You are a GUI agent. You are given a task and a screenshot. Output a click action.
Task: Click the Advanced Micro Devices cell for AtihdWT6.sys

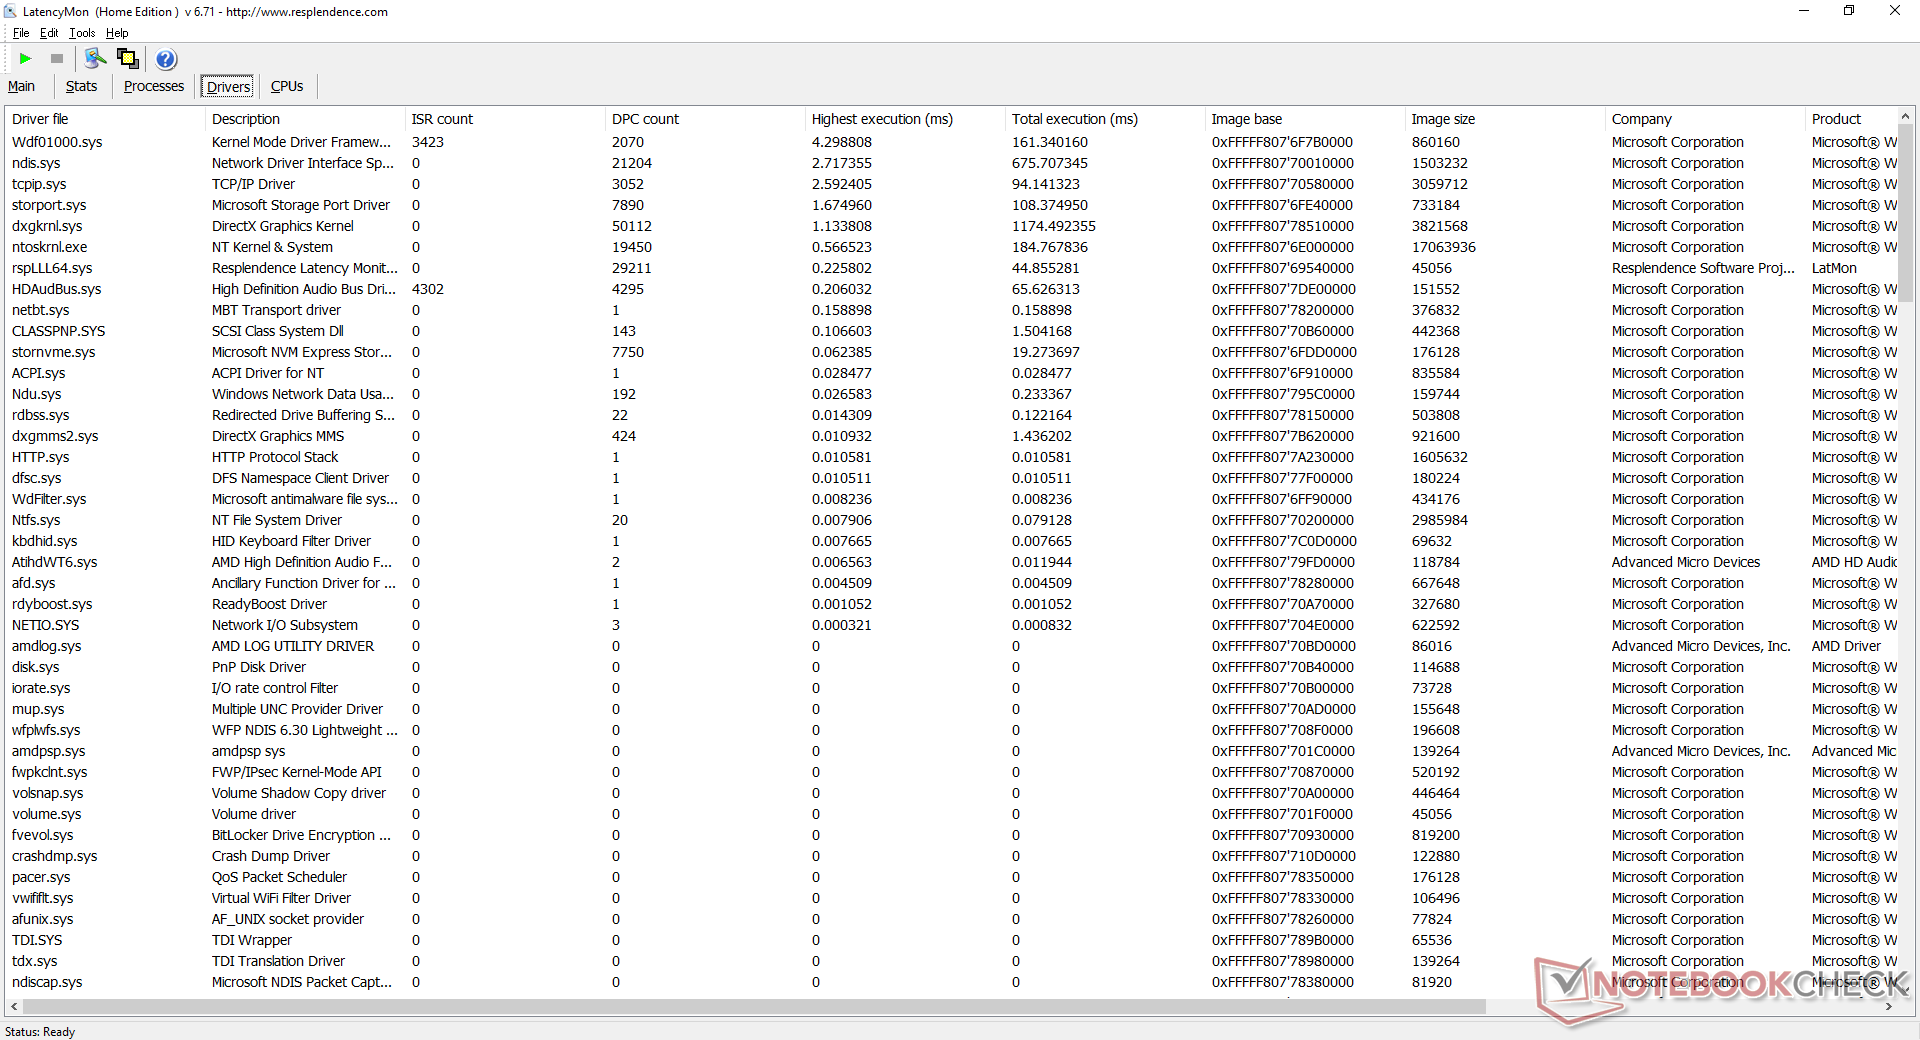pyautogui.click(x=1686, y=562)
